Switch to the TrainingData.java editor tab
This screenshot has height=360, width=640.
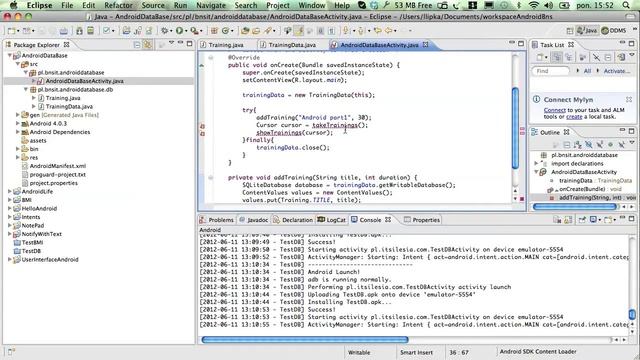coord(292,45)
